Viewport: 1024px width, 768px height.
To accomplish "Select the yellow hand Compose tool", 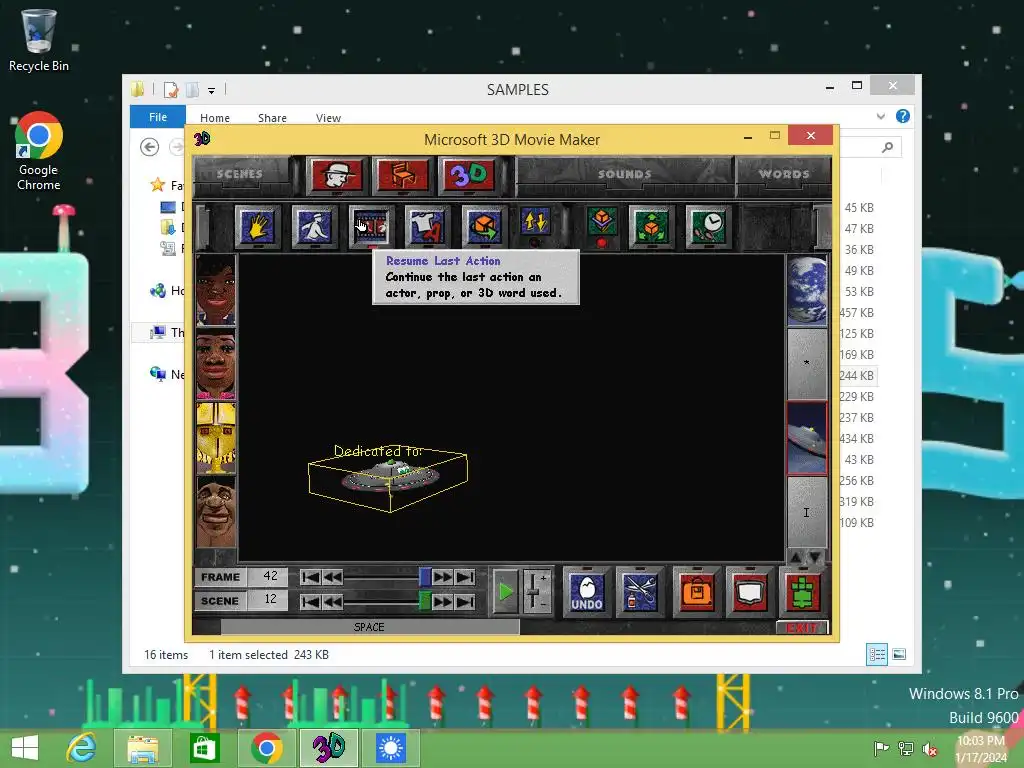I will point(257,227).
